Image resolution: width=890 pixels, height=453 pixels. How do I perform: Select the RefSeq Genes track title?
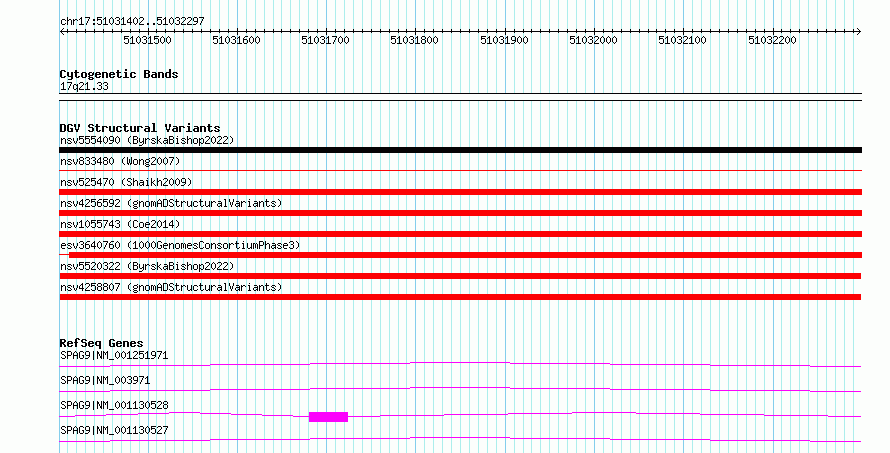click(x=102, y=343)
